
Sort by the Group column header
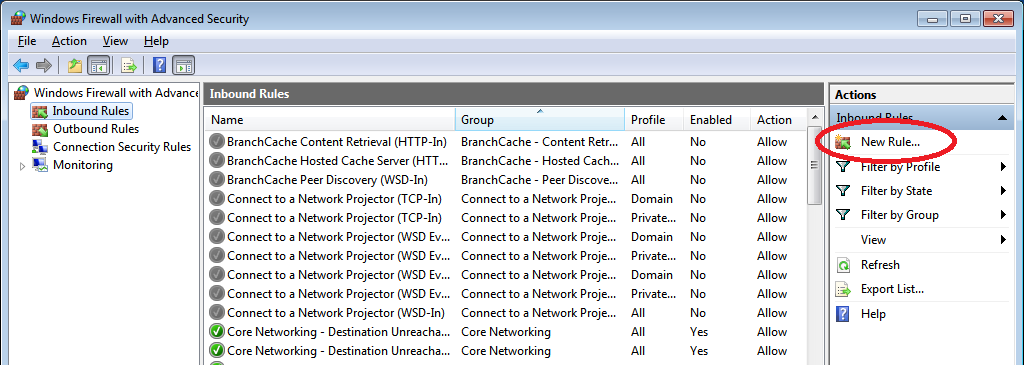tap(539, 120)
